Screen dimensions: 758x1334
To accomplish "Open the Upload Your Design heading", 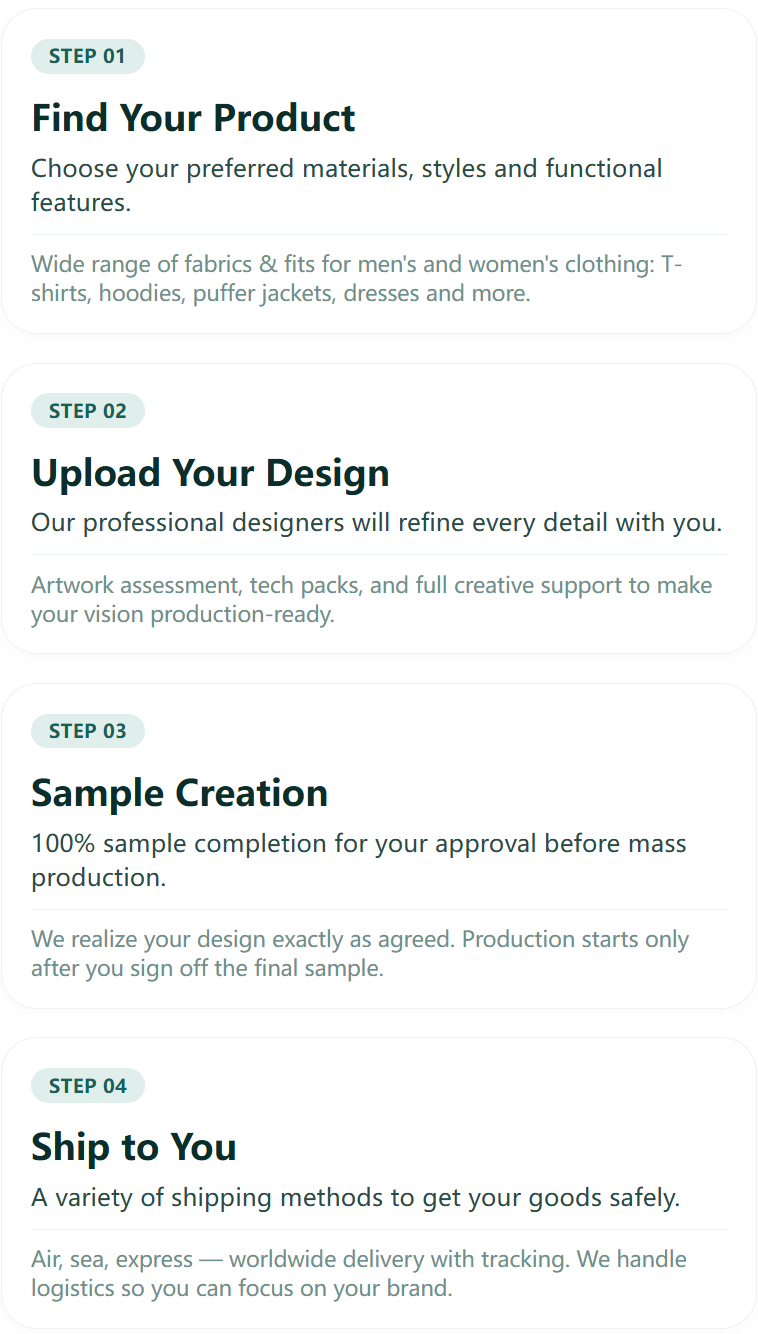I will point(210,473).
